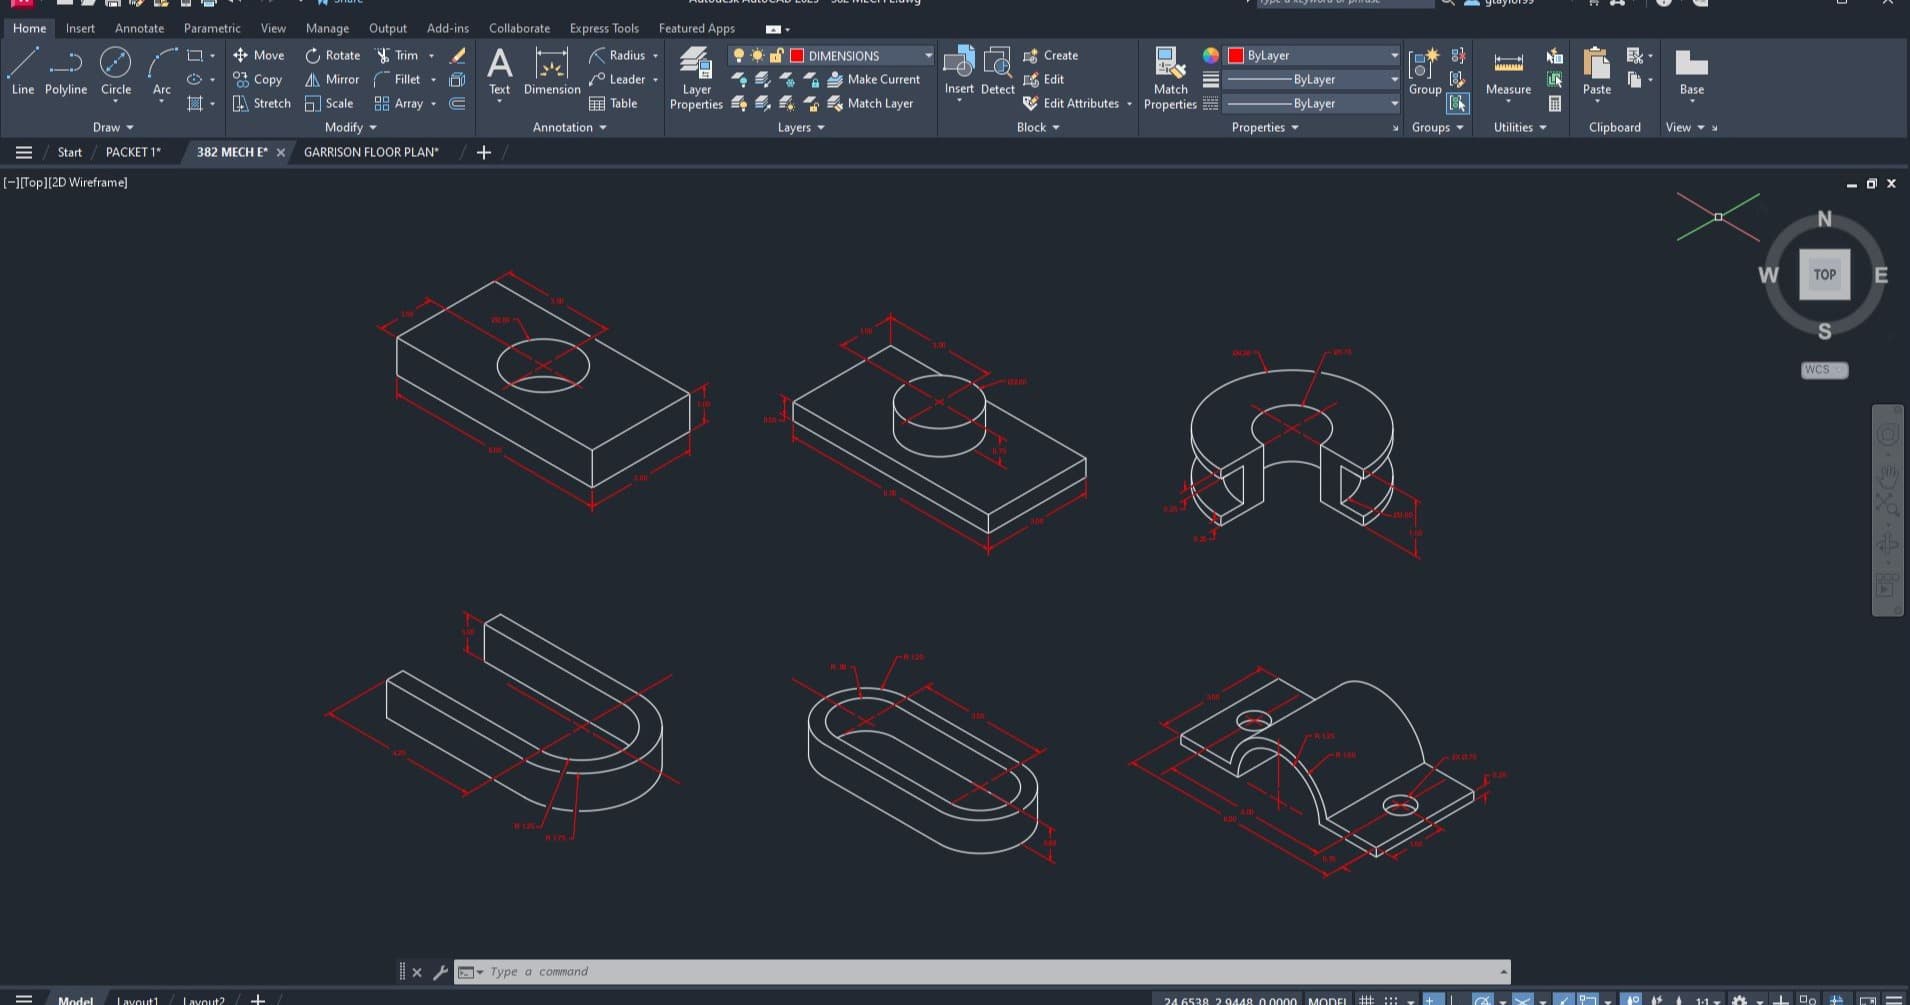Open the Annotate ribbon tab
This screenshot has height=1005, width=1910.
coord(139,28)
